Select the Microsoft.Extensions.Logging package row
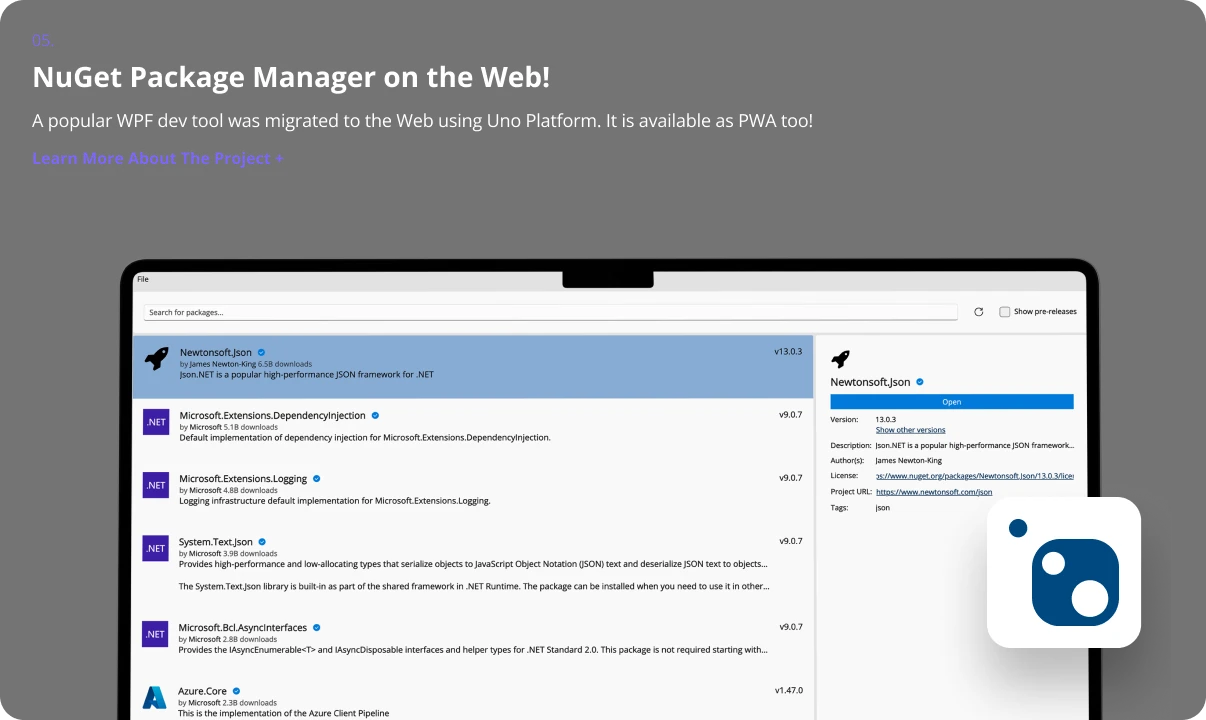Image resolution: width=1206 pixels, height=720 pixels. tap(473, 489)
